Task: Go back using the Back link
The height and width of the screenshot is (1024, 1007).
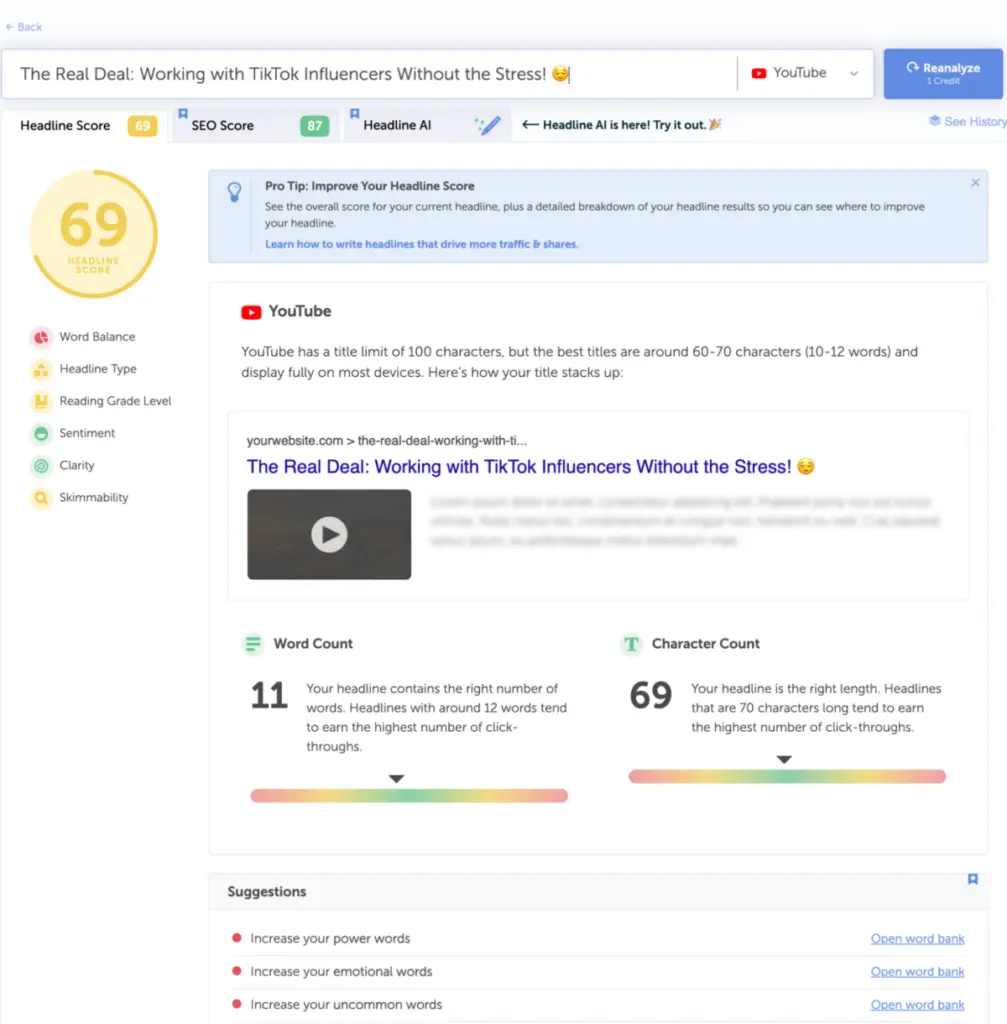Action: (x=24, y=27)
